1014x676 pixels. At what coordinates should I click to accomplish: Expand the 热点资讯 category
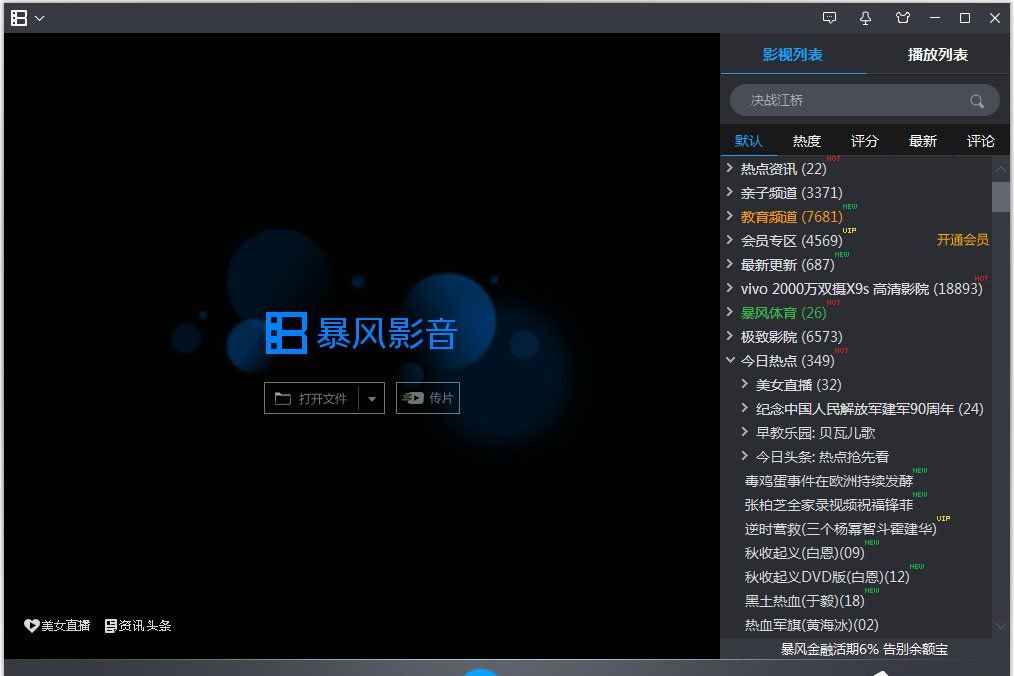pos(730,168)
